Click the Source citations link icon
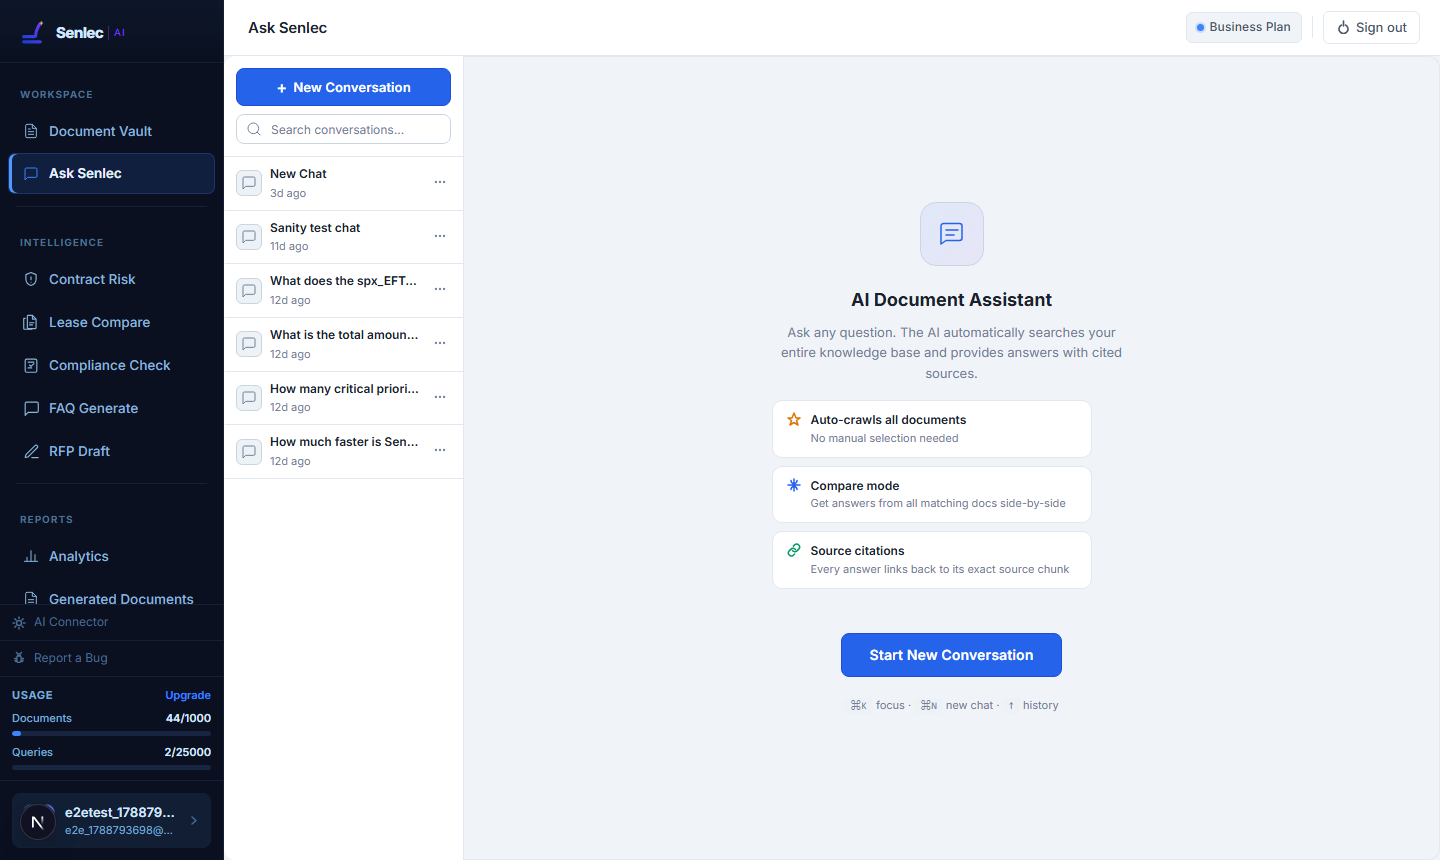This screenshot has width=1440, height=860. tap(794, 550)
